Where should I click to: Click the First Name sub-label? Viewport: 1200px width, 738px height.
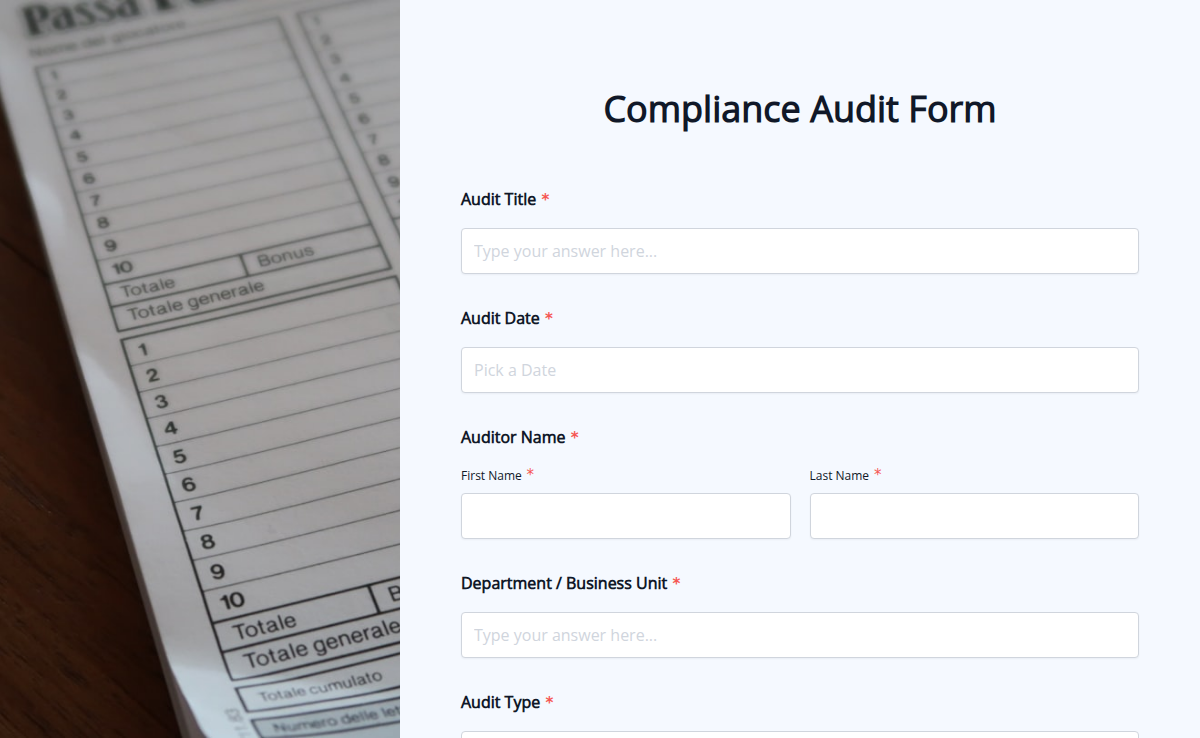tap(490, 475)
